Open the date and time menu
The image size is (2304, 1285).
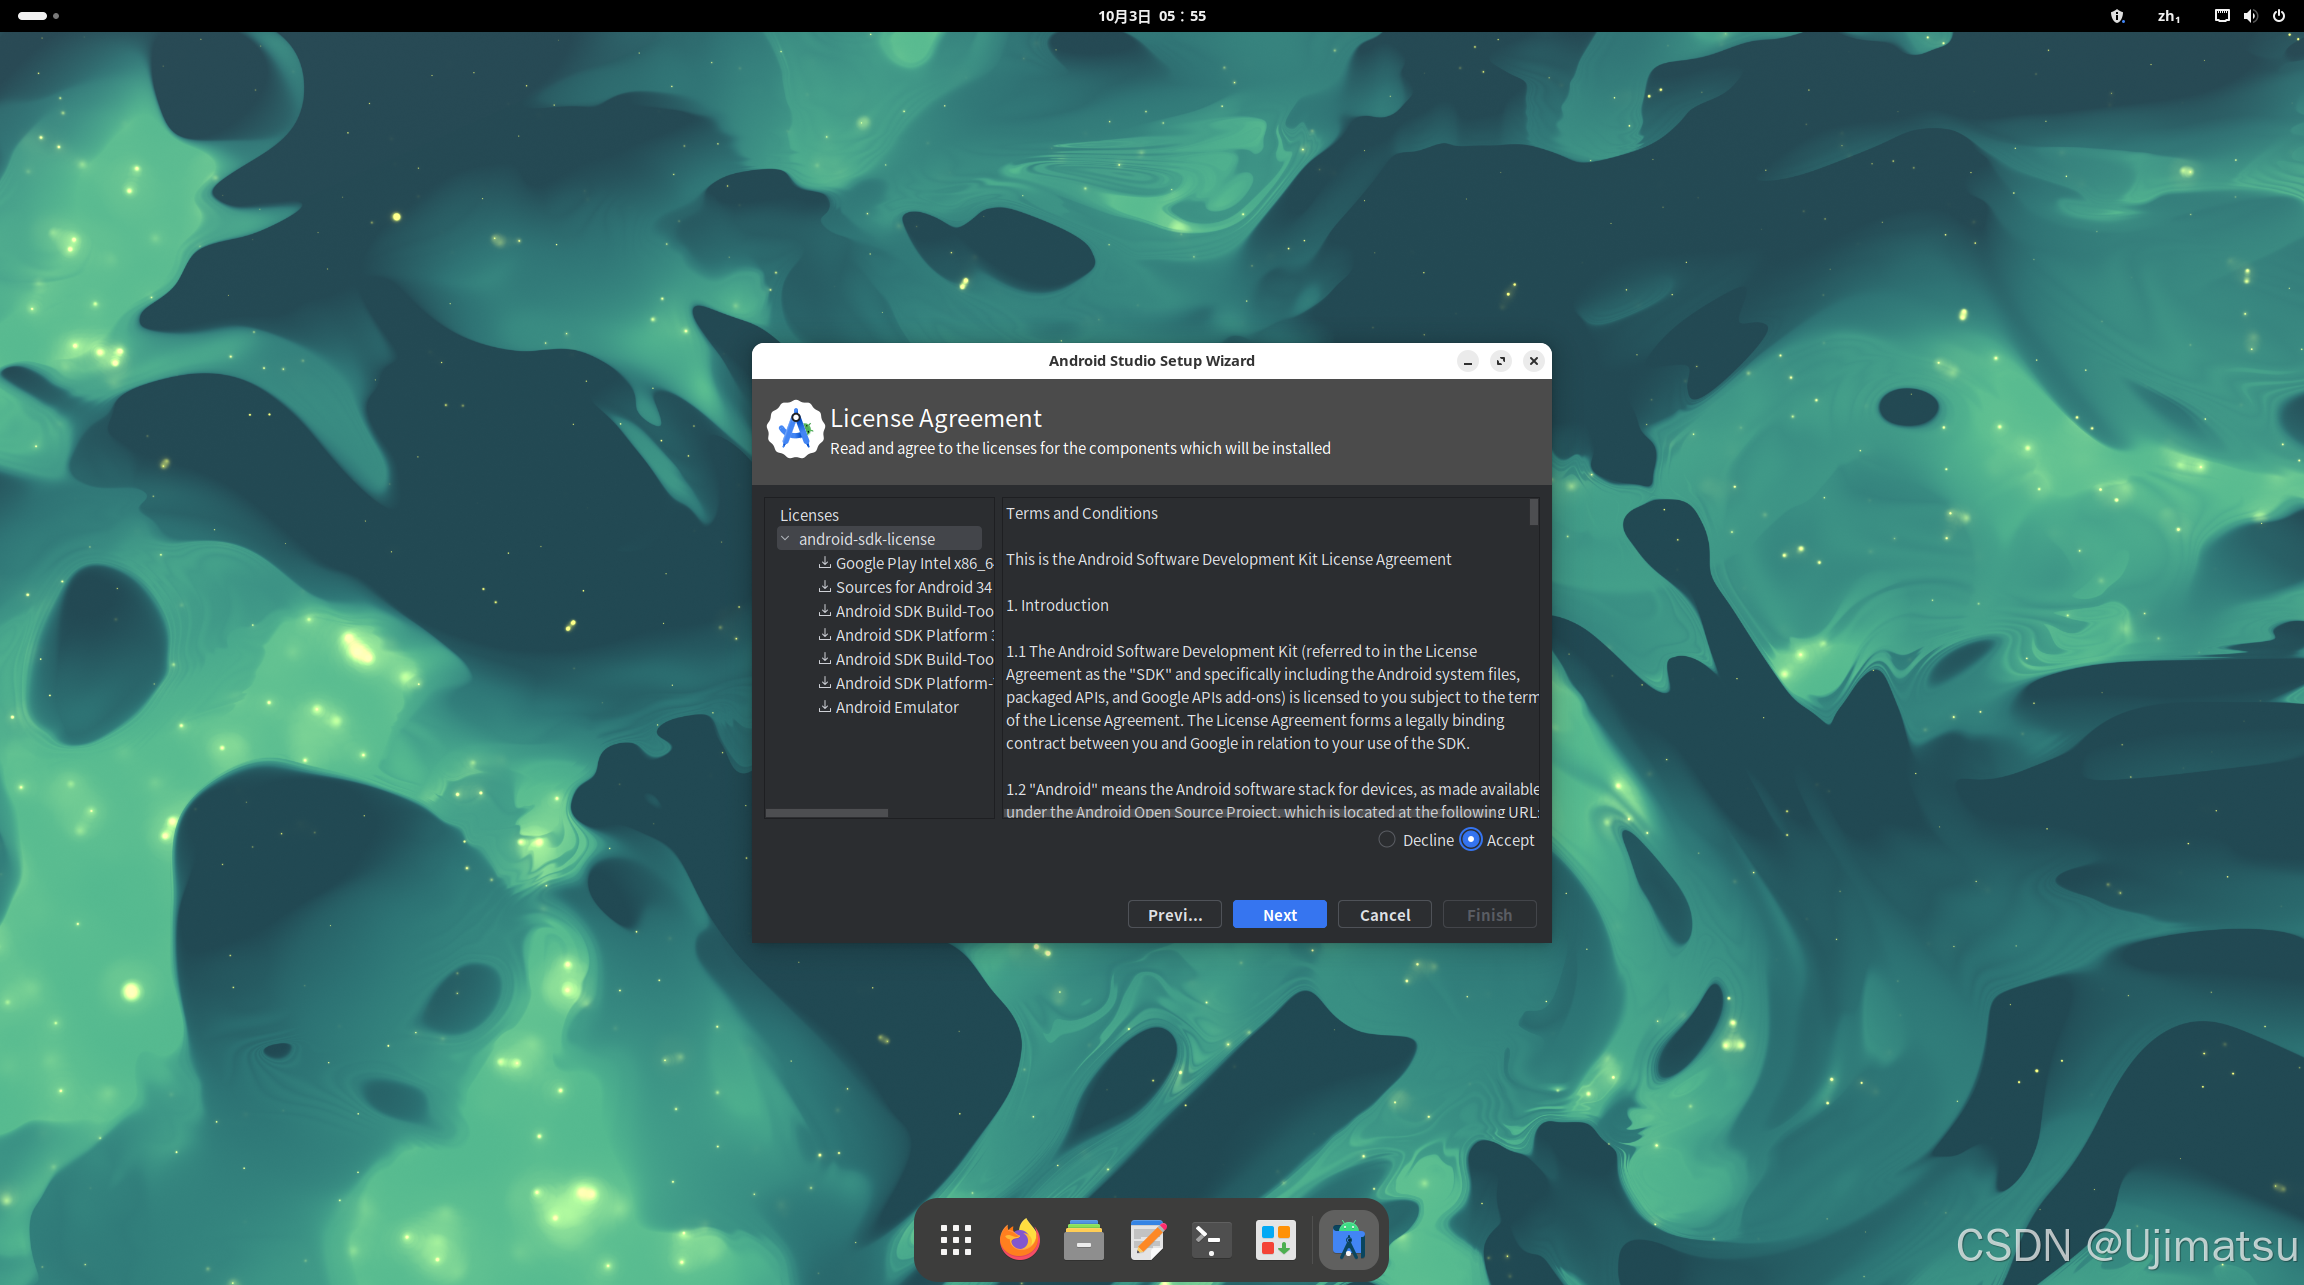[x=1151, y=16]
